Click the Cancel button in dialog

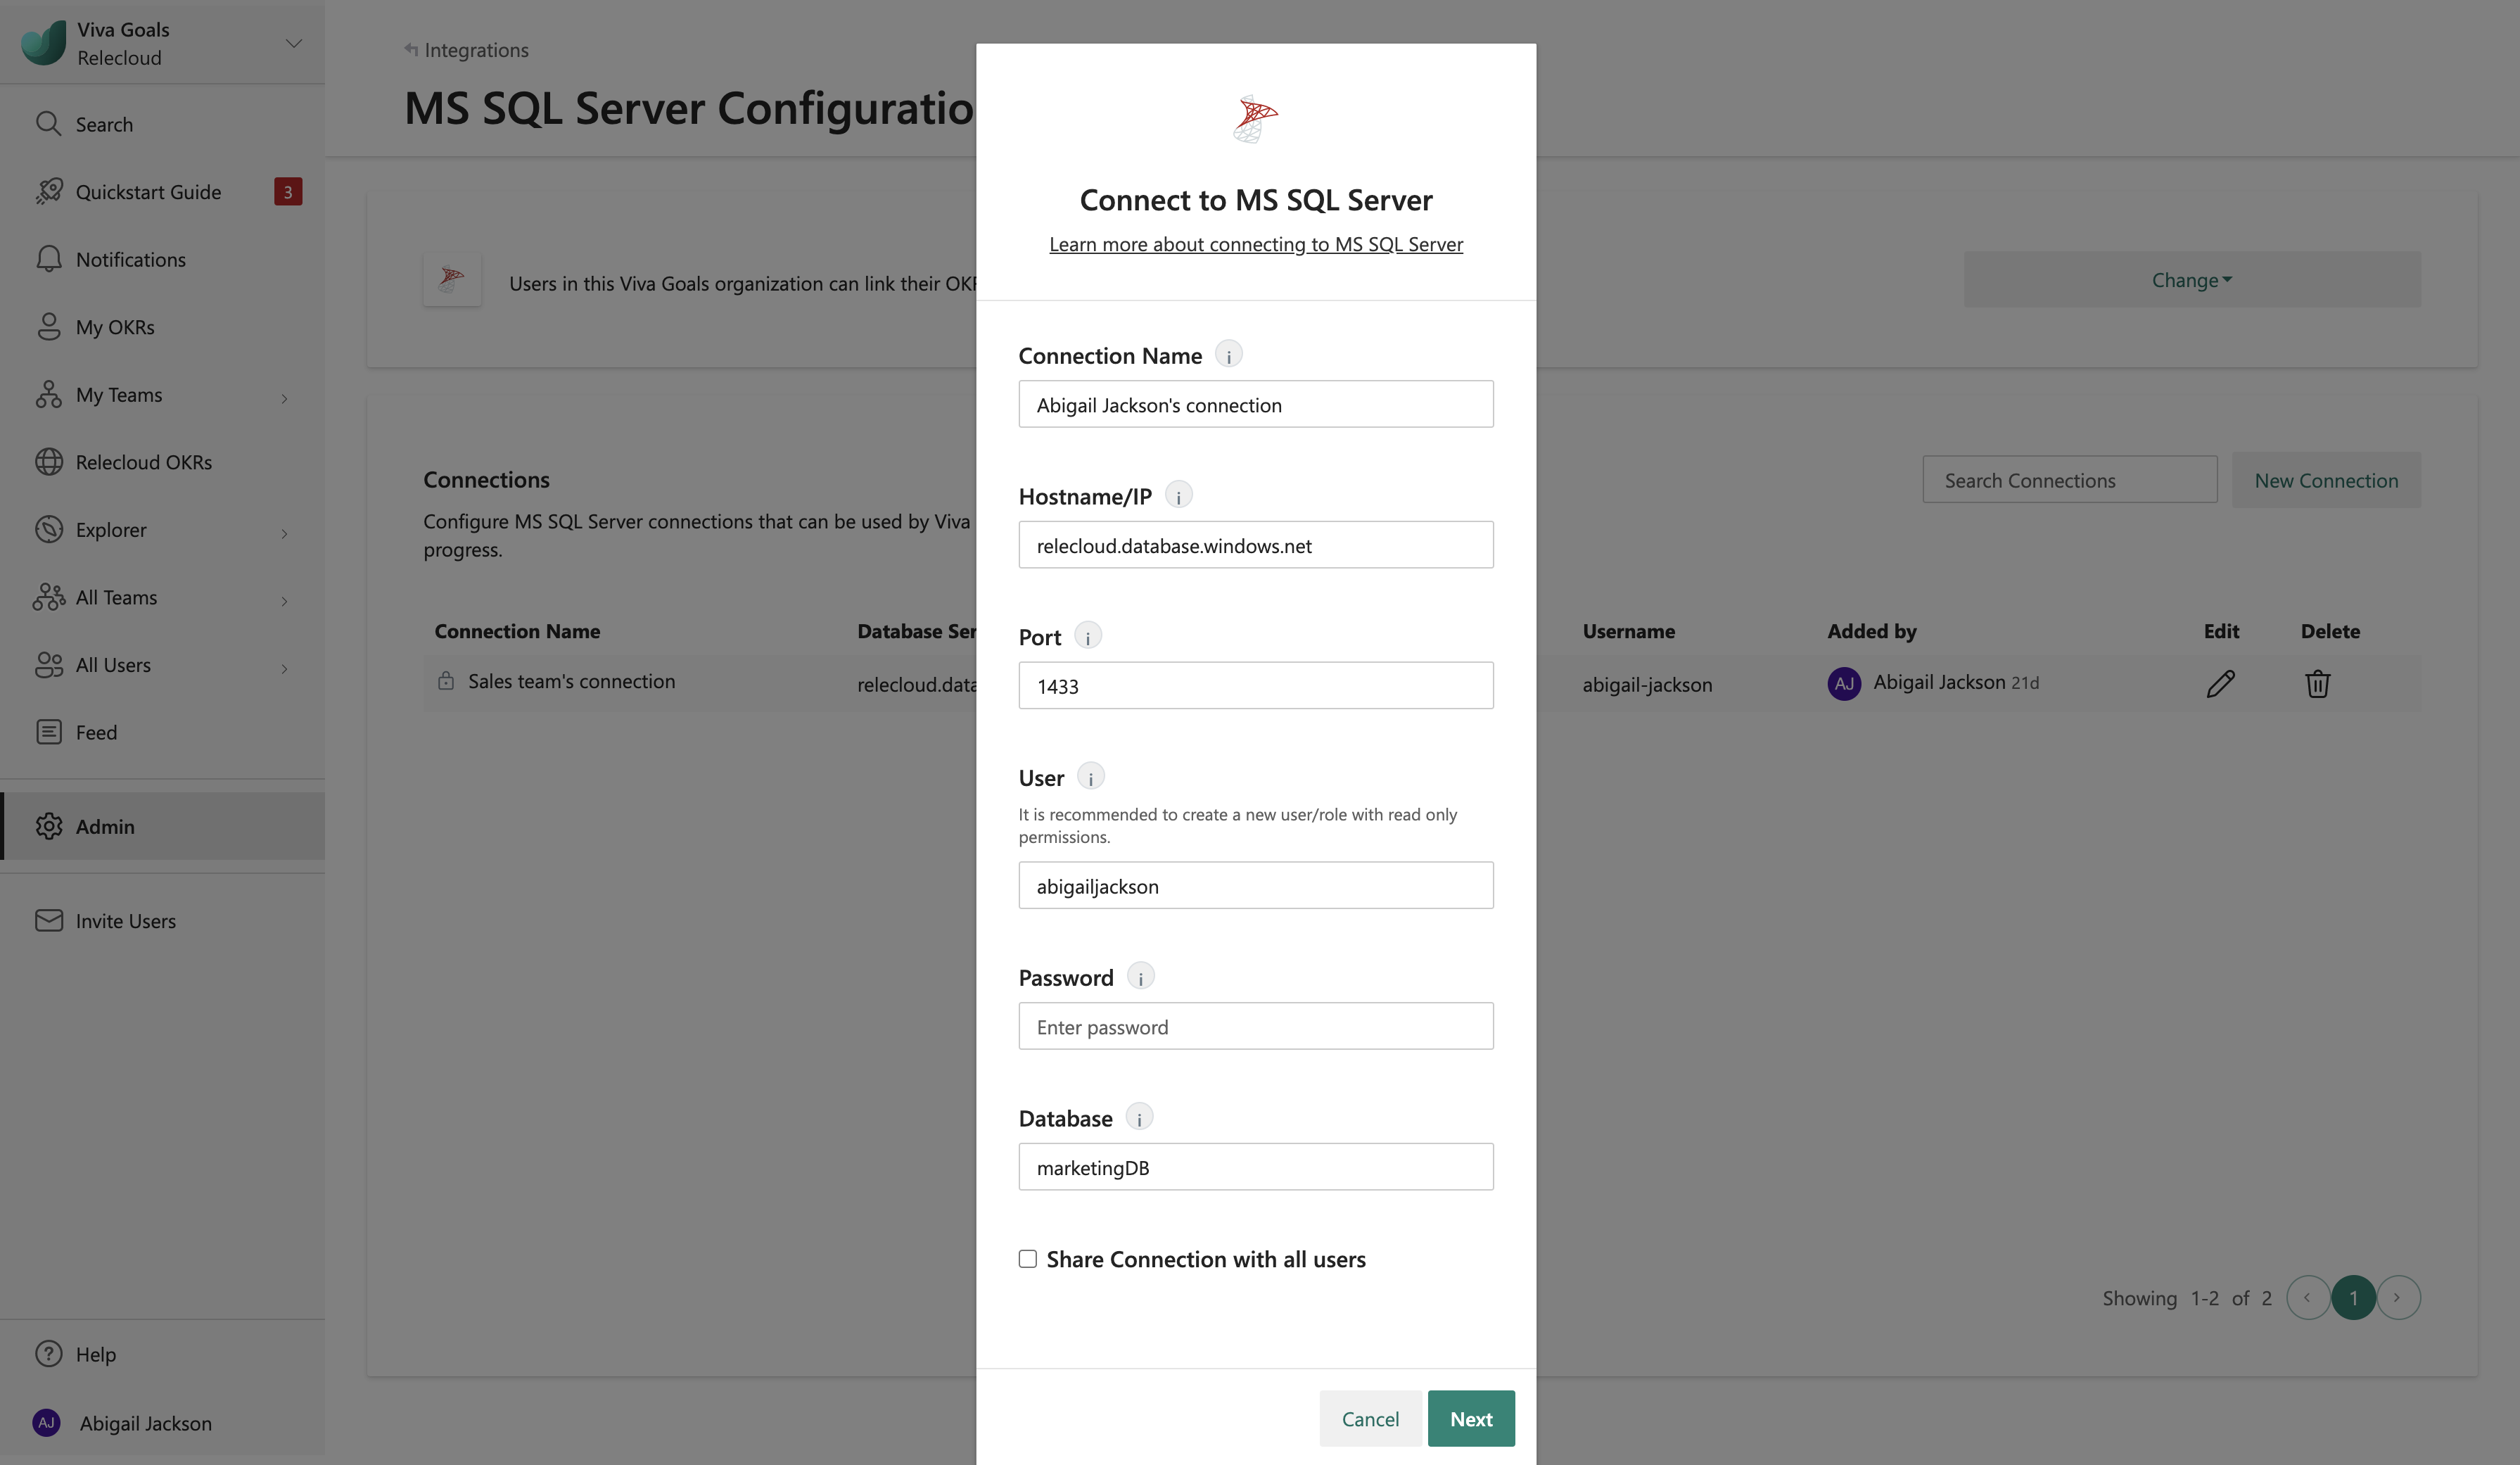click(x=1369, y=1418)
